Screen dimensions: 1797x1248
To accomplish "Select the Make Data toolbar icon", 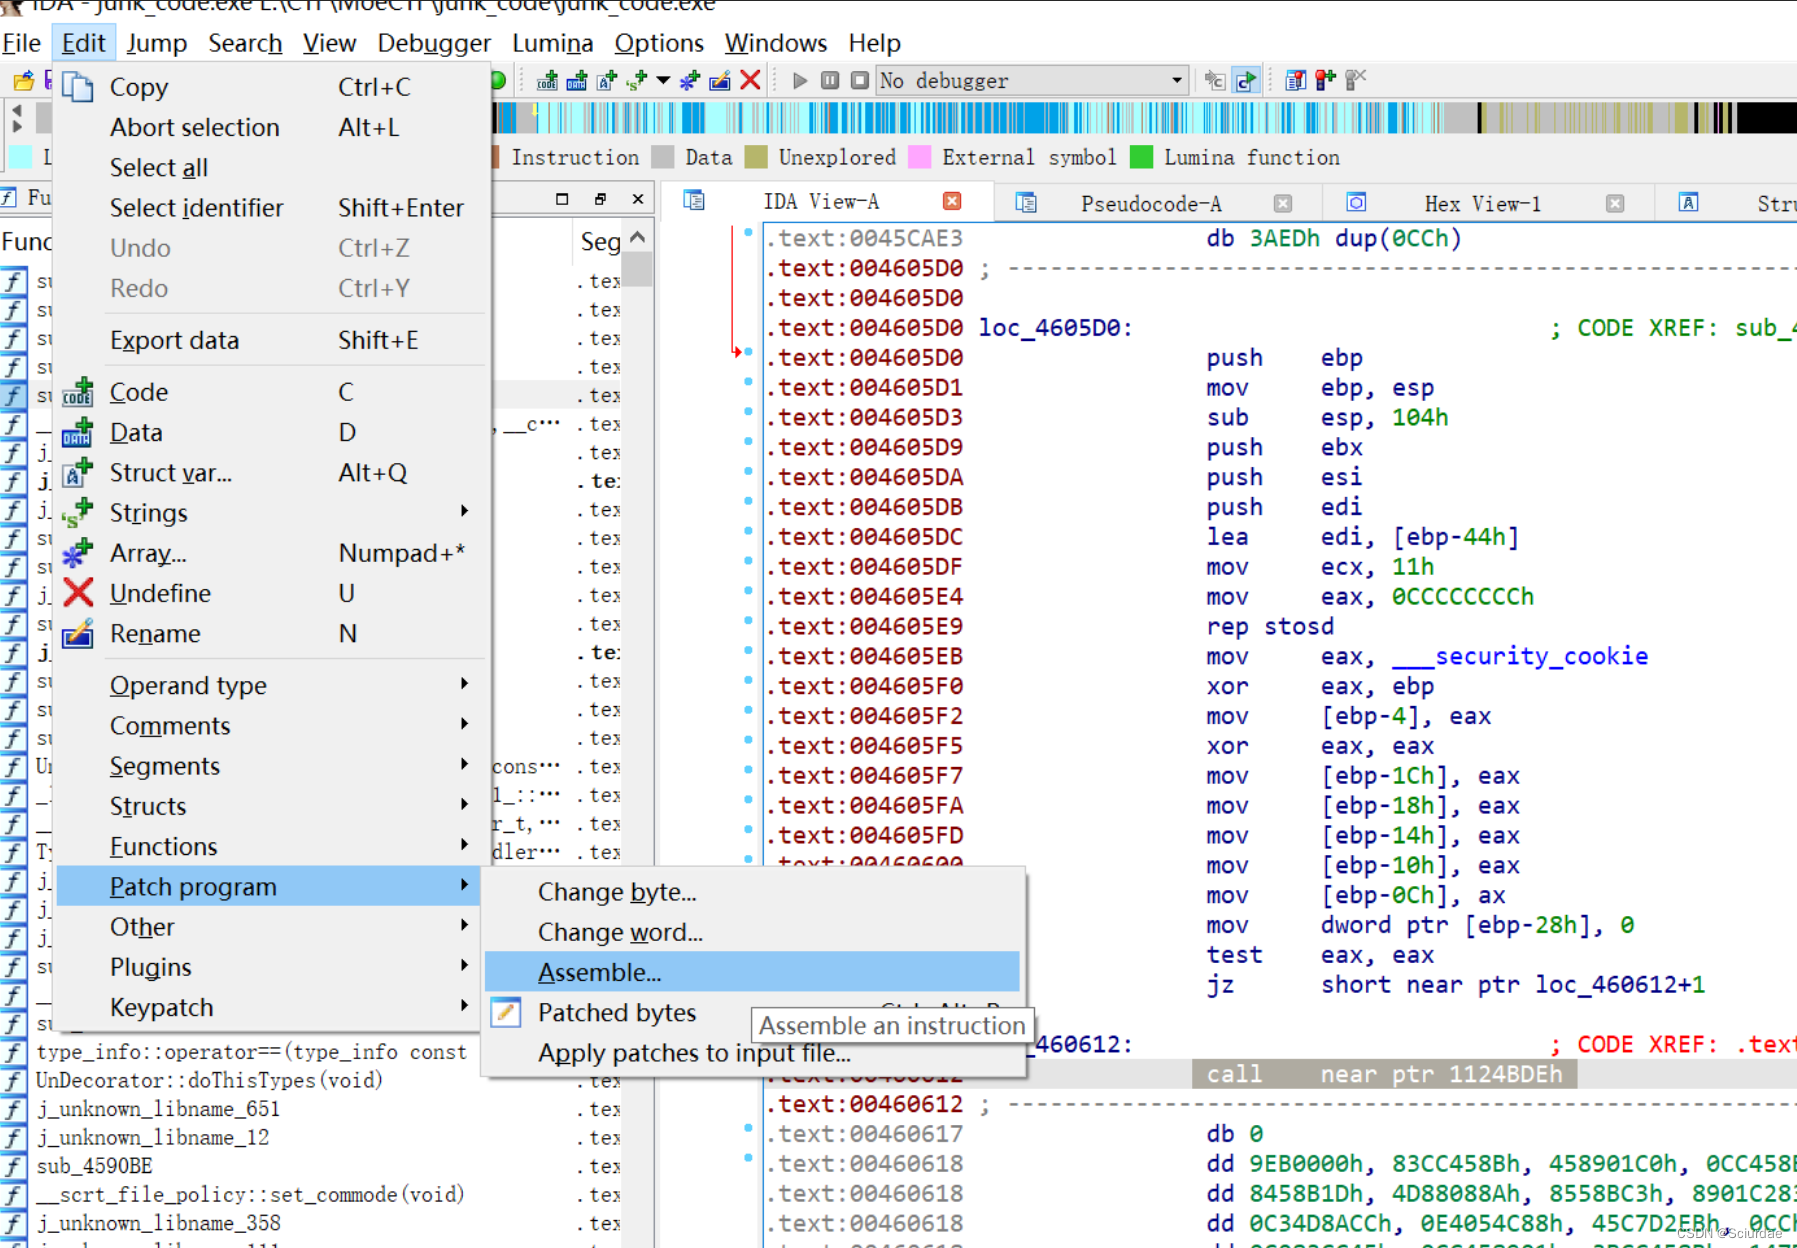I will tap(576, 81).
